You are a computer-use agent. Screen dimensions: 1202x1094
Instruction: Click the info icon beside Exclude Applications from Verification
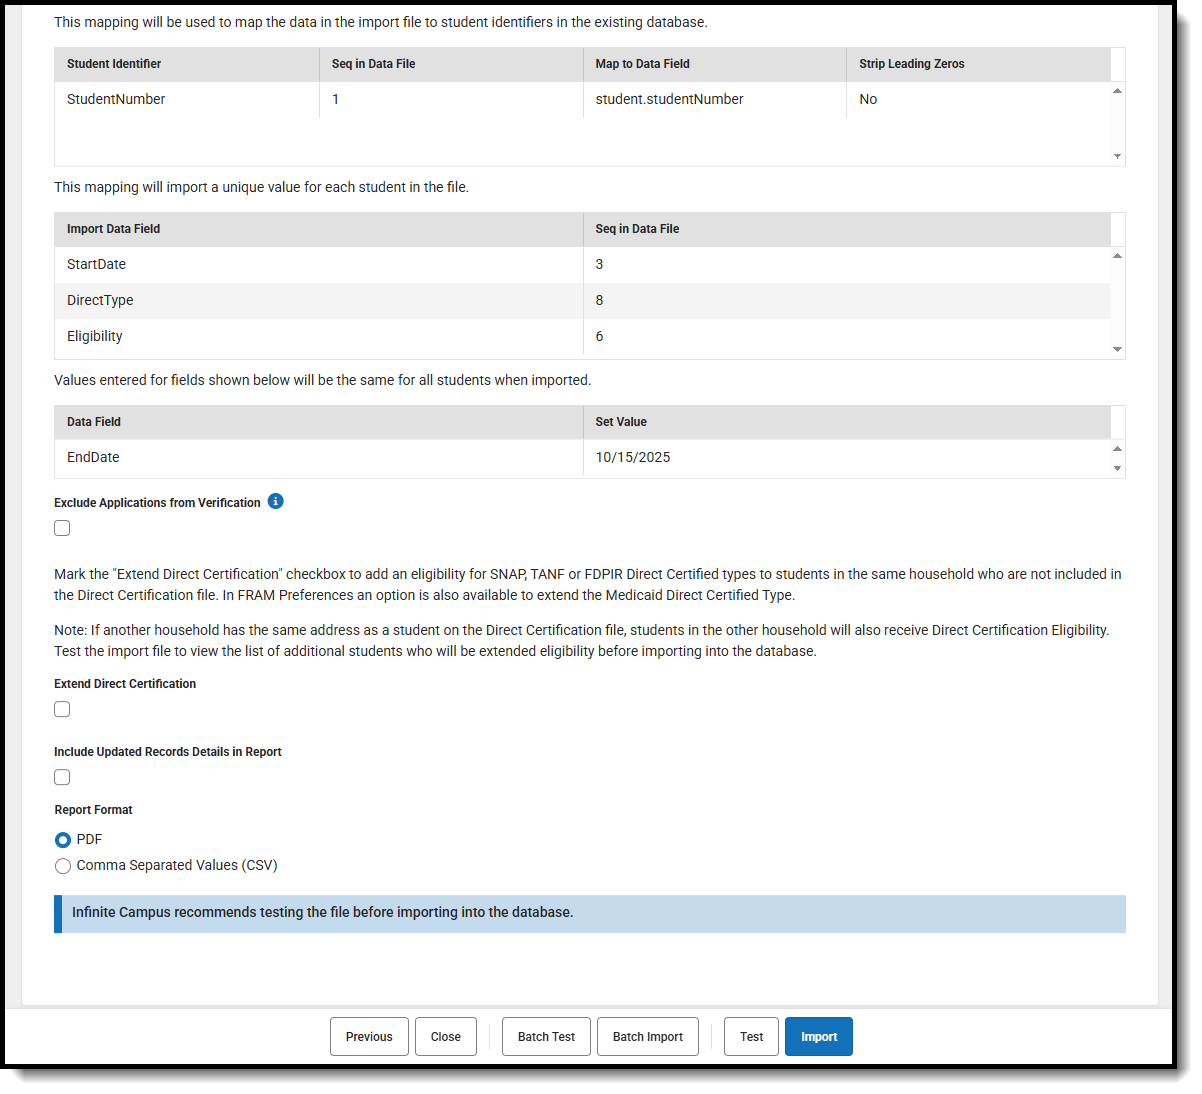276,501
